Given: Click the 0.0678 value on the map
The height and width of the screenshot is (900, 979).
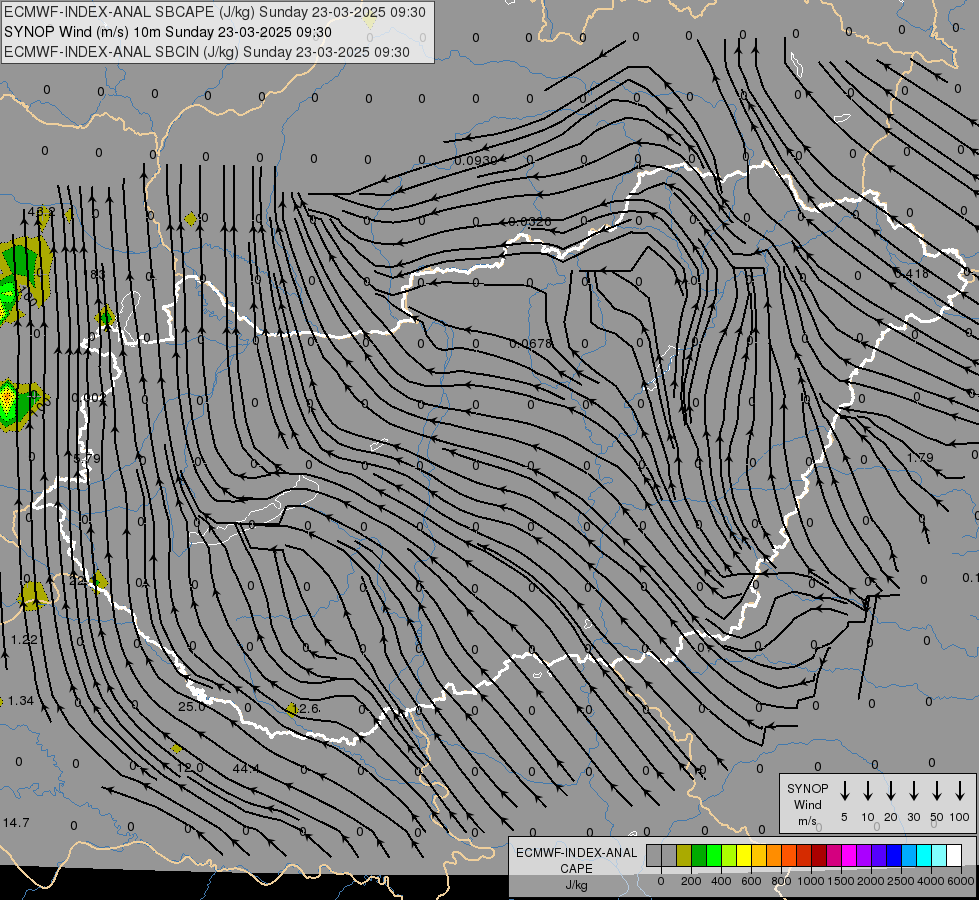Looking at the screenshot, I should (x=531, y=344).
